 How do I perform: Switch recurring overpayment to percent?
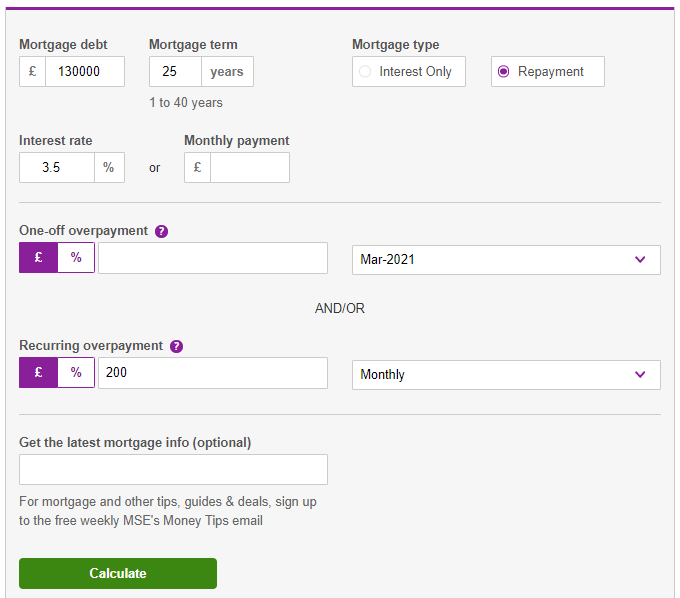point(76,373)
